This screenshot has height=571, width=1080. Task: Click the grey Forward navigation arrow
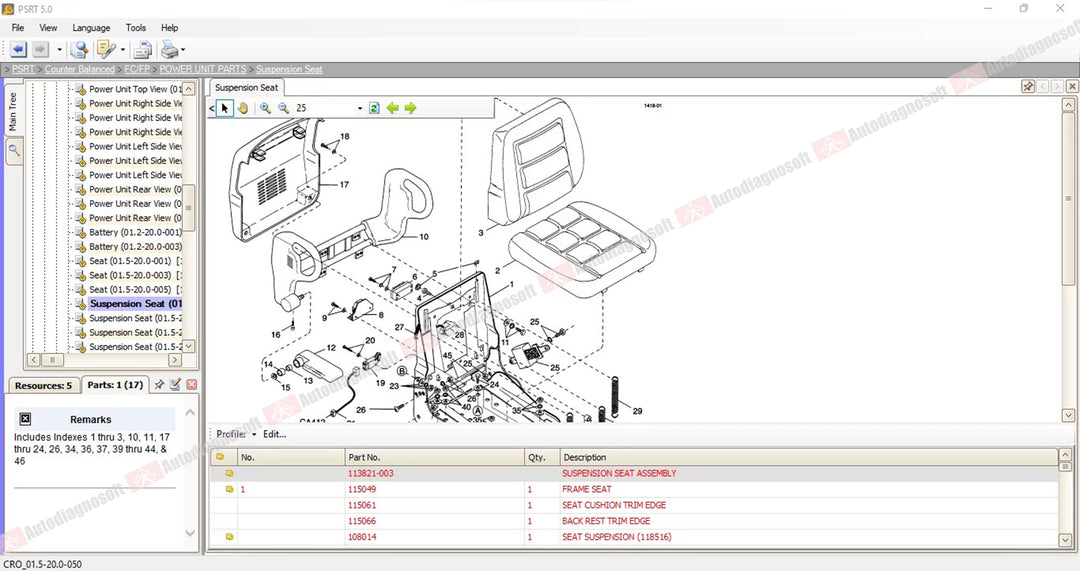tap(41, 50)
